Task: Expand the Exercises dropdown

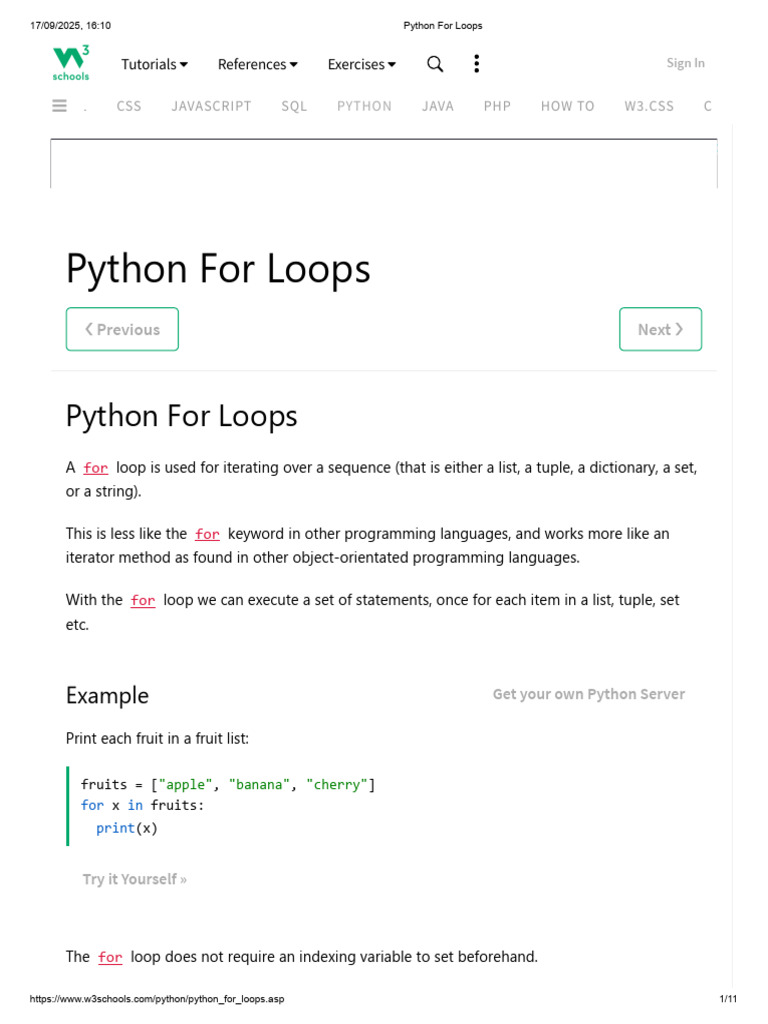Action: point(361,64)
